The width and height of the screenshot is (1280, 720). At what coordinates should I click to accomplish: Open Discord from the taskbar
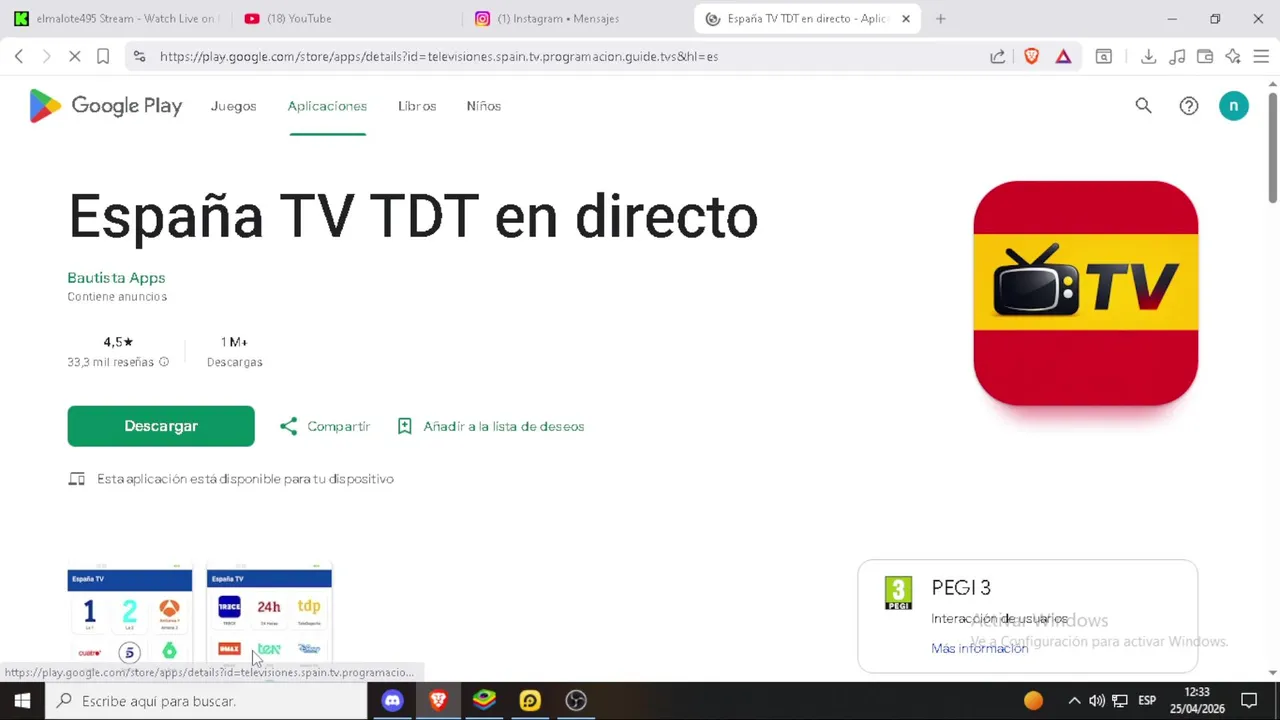pos(392,701)
